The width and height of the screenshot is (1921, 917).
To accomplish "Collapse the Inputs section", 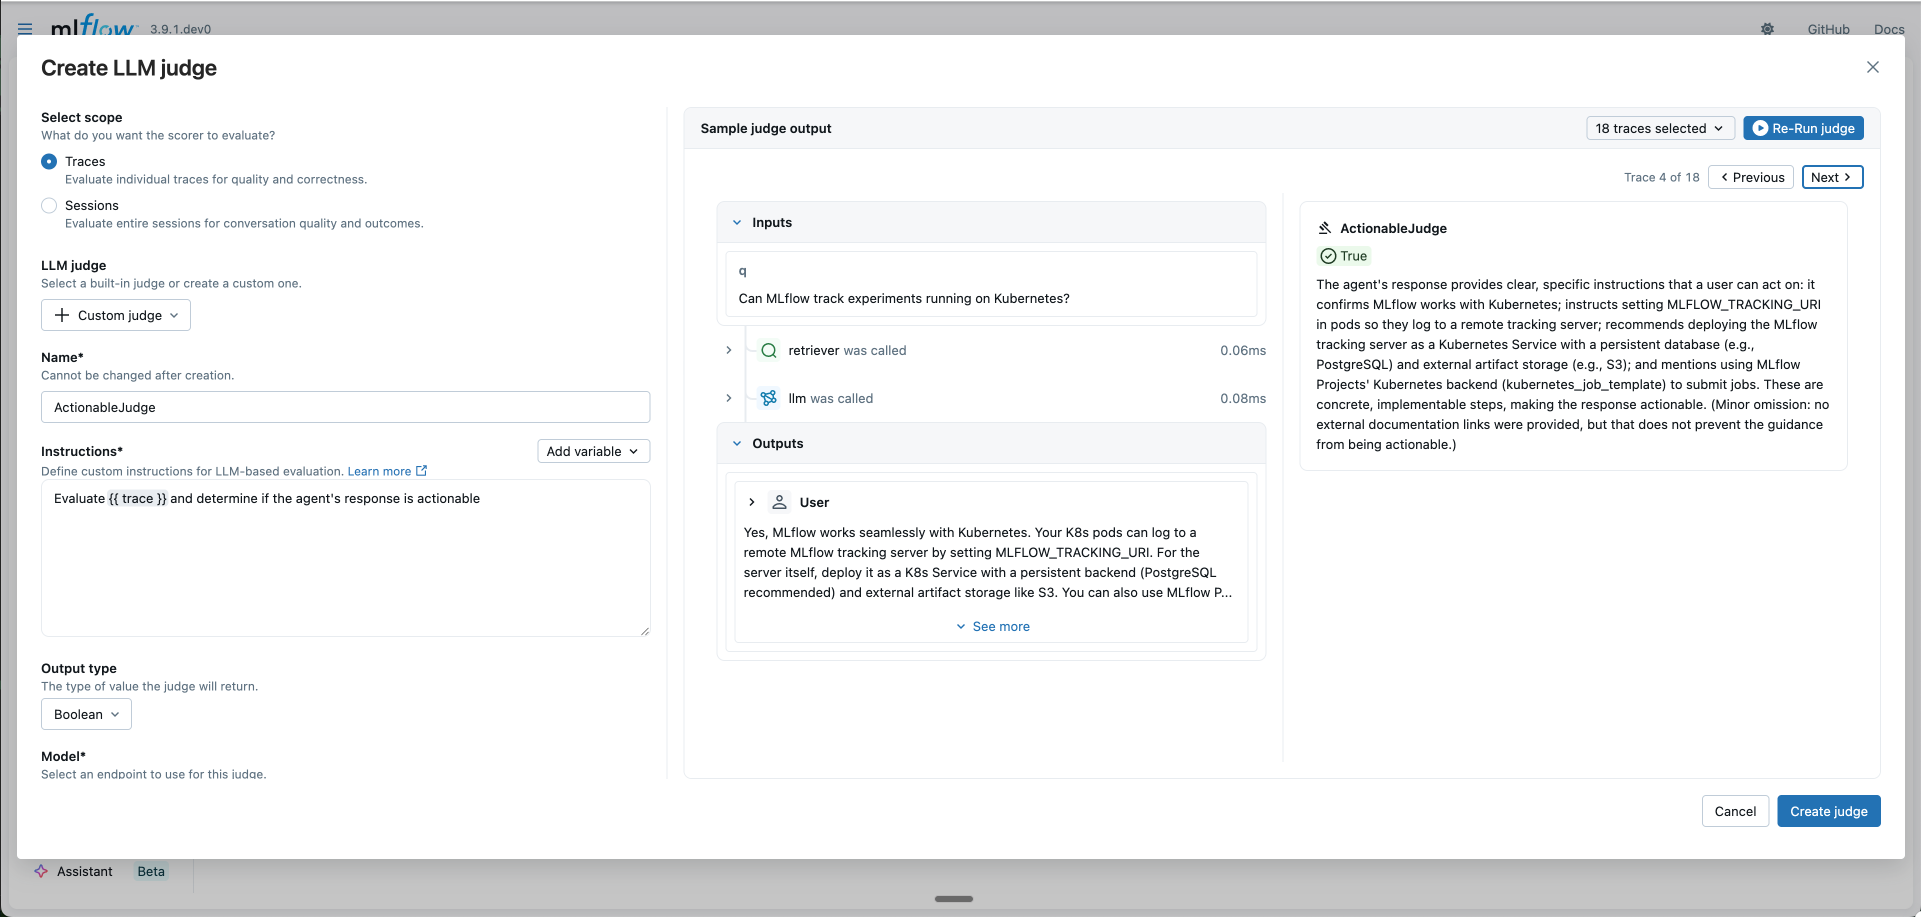I will tap(737, 223).
